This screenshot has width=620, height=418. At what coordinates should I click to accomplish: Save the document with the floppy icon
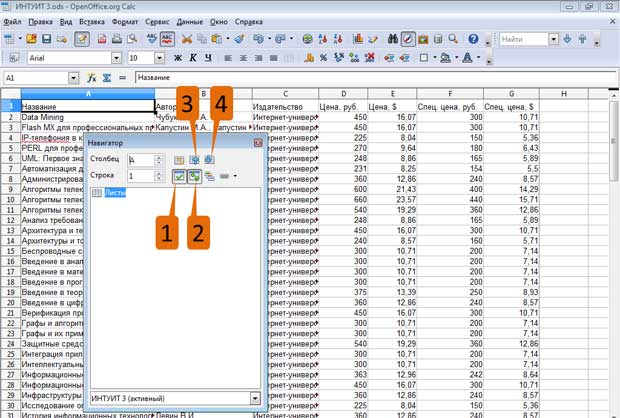47,39
